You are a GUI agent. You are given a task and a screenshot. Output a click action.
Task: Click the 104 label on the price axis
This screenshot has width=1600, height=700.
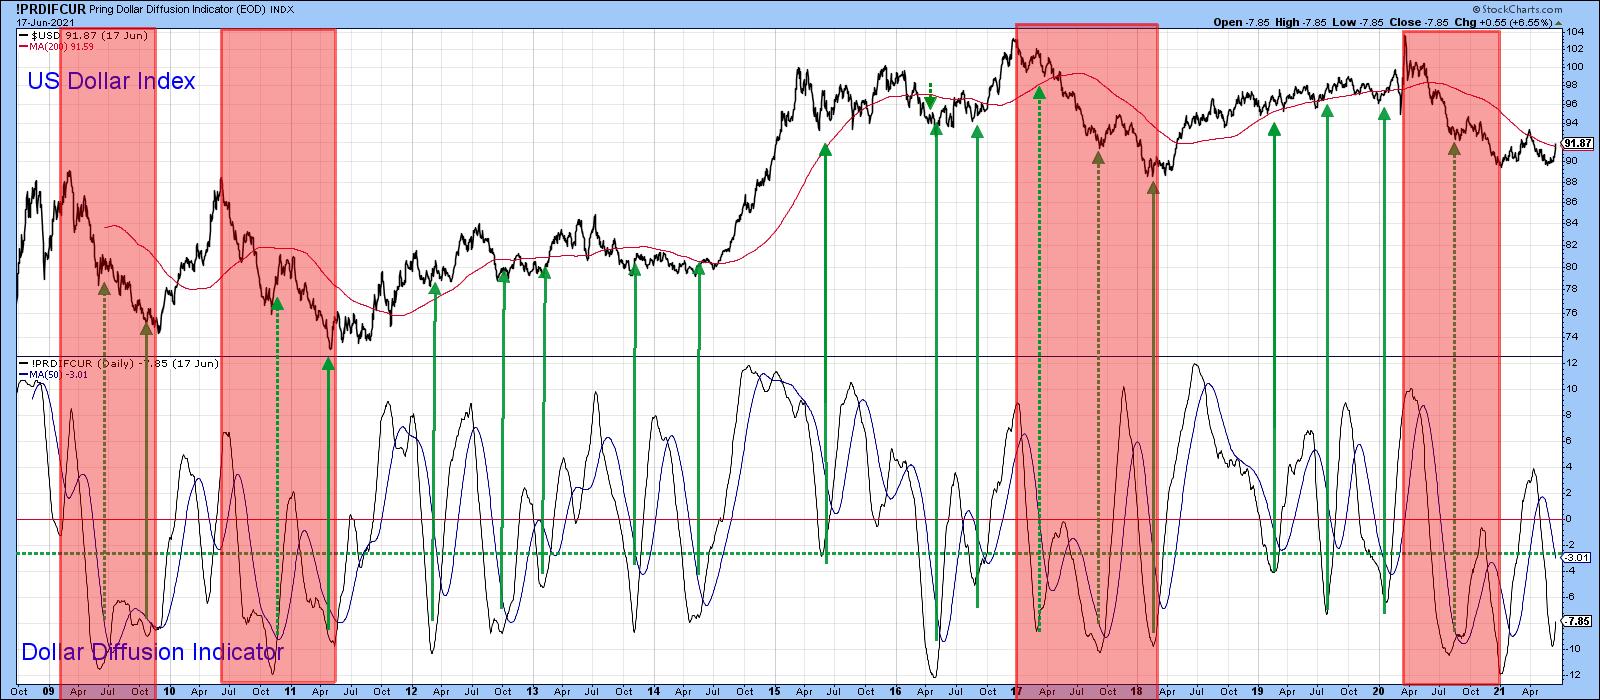1574,33
